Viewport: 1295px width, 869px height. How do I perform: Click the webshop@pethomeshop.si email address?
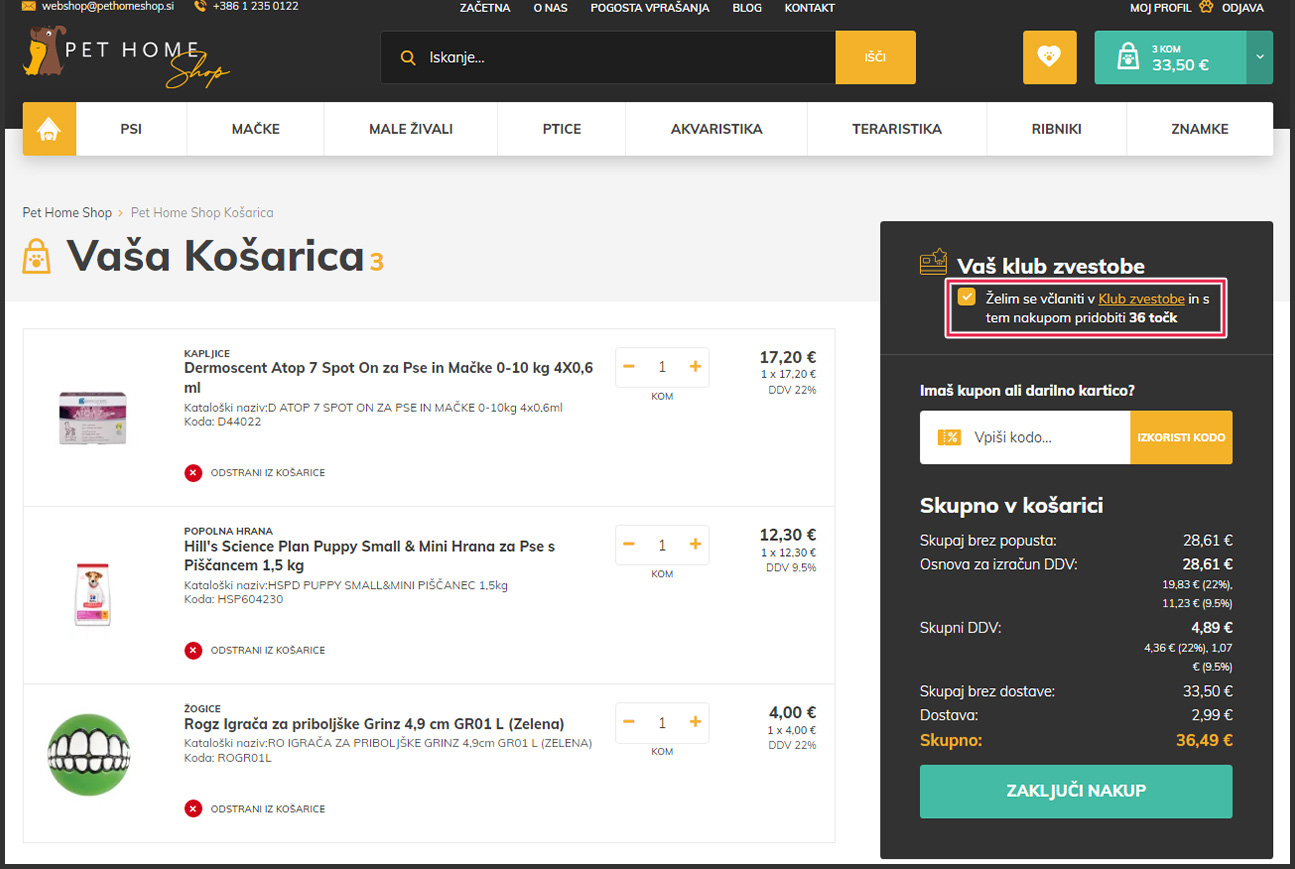click(x=106, y=6)
